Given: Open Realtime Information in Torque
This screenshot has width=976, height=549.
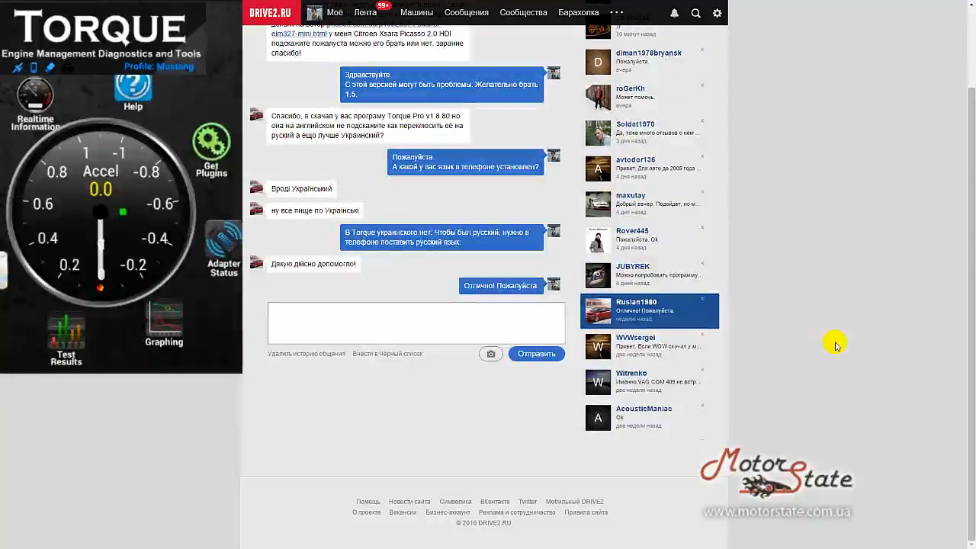Looking at the screenshot, I should click(x=35, y=103).
